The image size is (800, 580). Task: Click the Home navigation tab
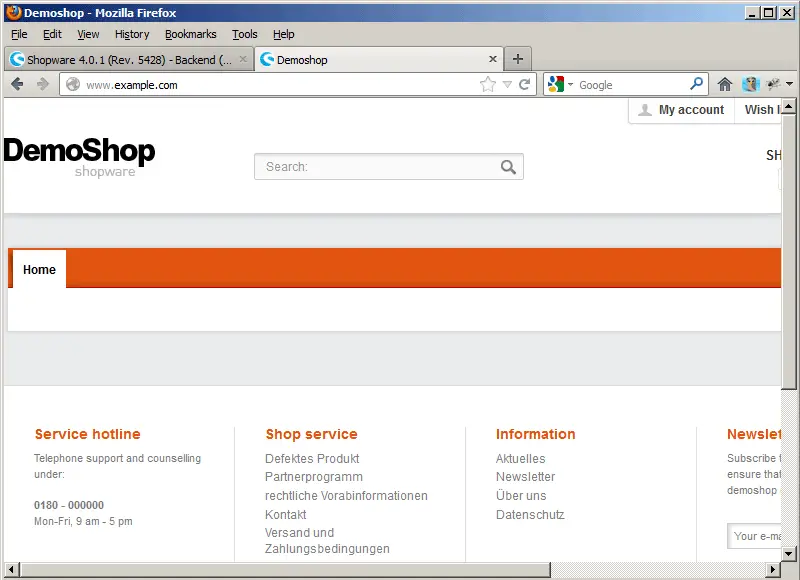point(39,270)
